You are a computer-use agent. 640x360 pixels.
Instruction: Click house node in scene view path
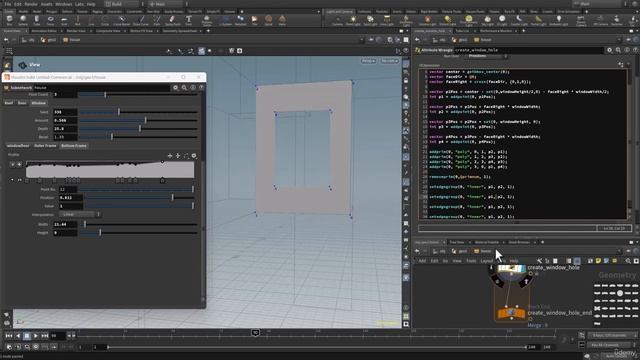72,40
